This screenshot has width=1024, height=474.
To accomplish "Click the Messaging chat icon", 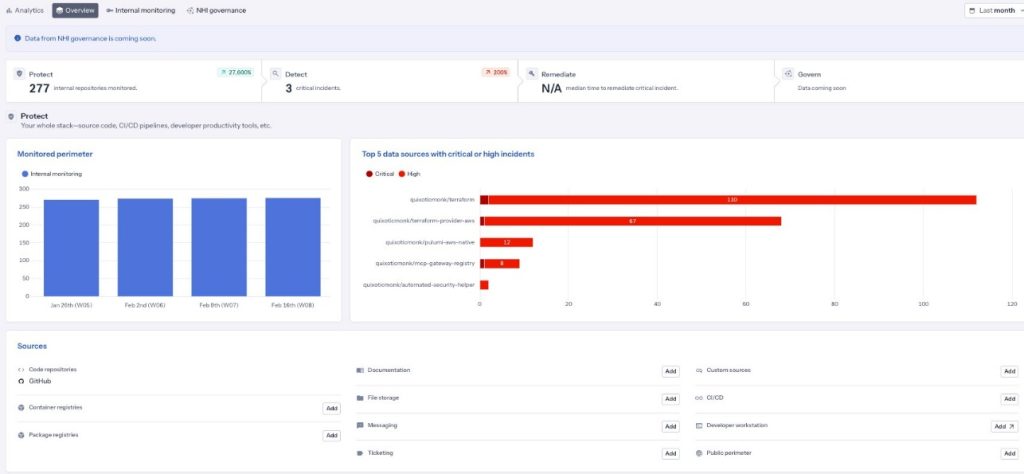I will pyautogui.click(x=360, y=425).
